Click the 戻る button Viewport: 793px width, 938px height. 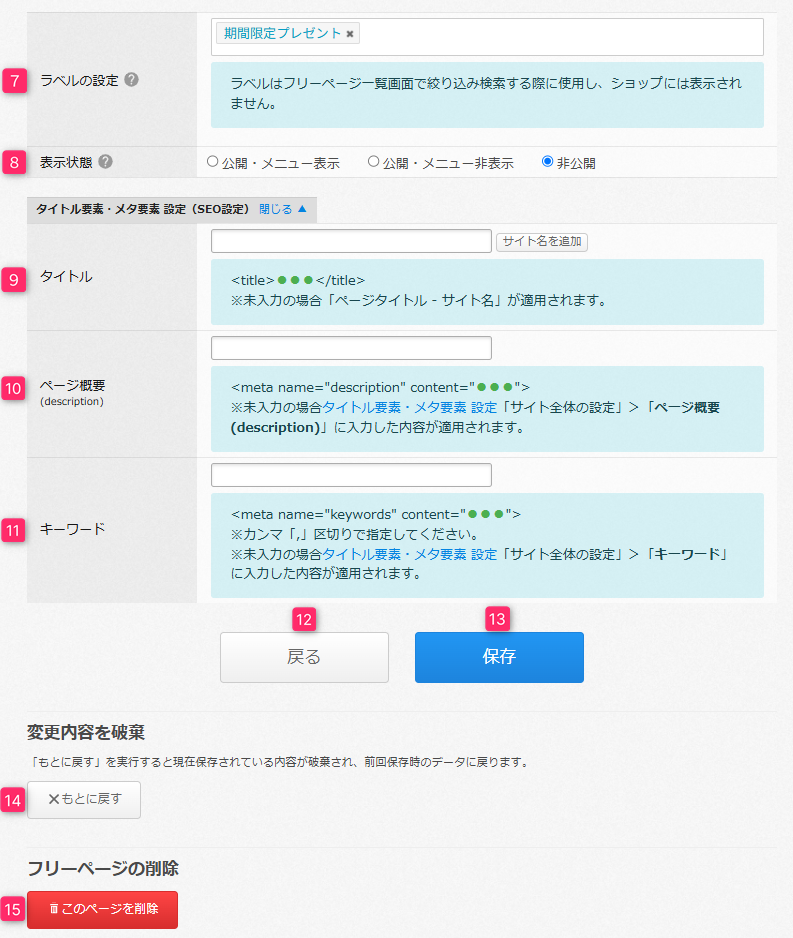[304, 657]
